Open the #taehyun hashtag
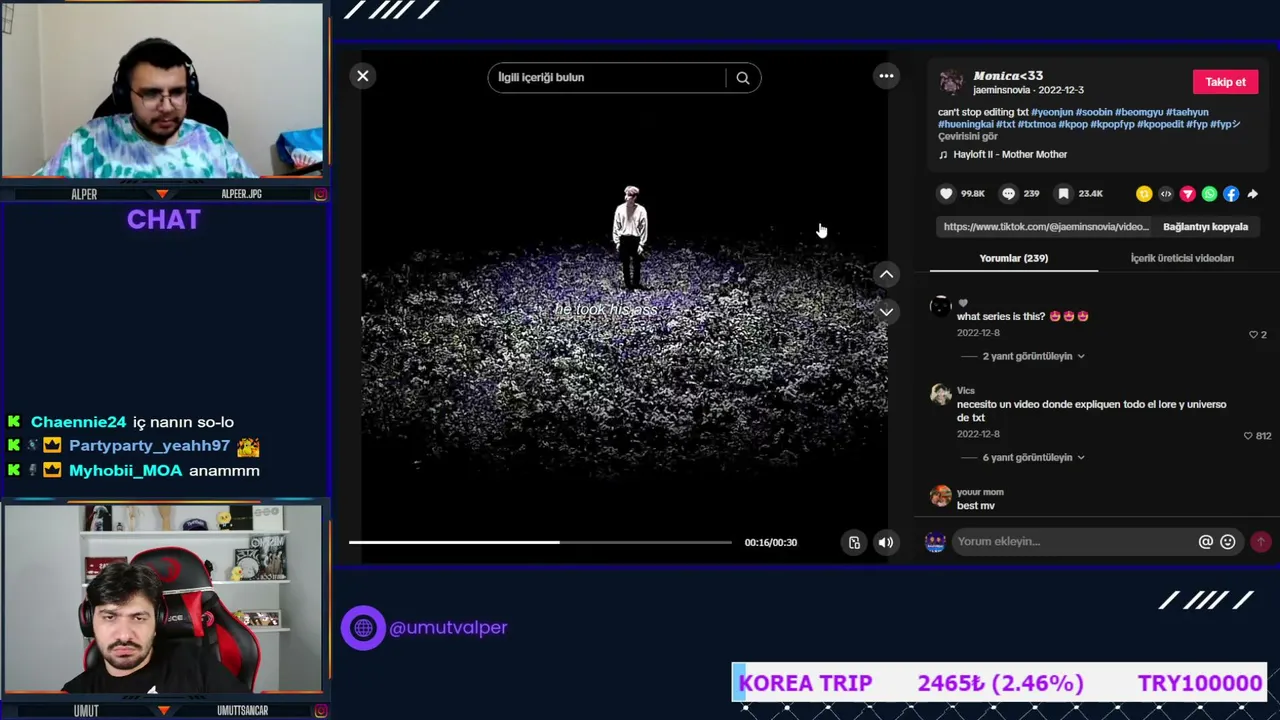Screen dimensions: 1280x720 click(1187, 112)
